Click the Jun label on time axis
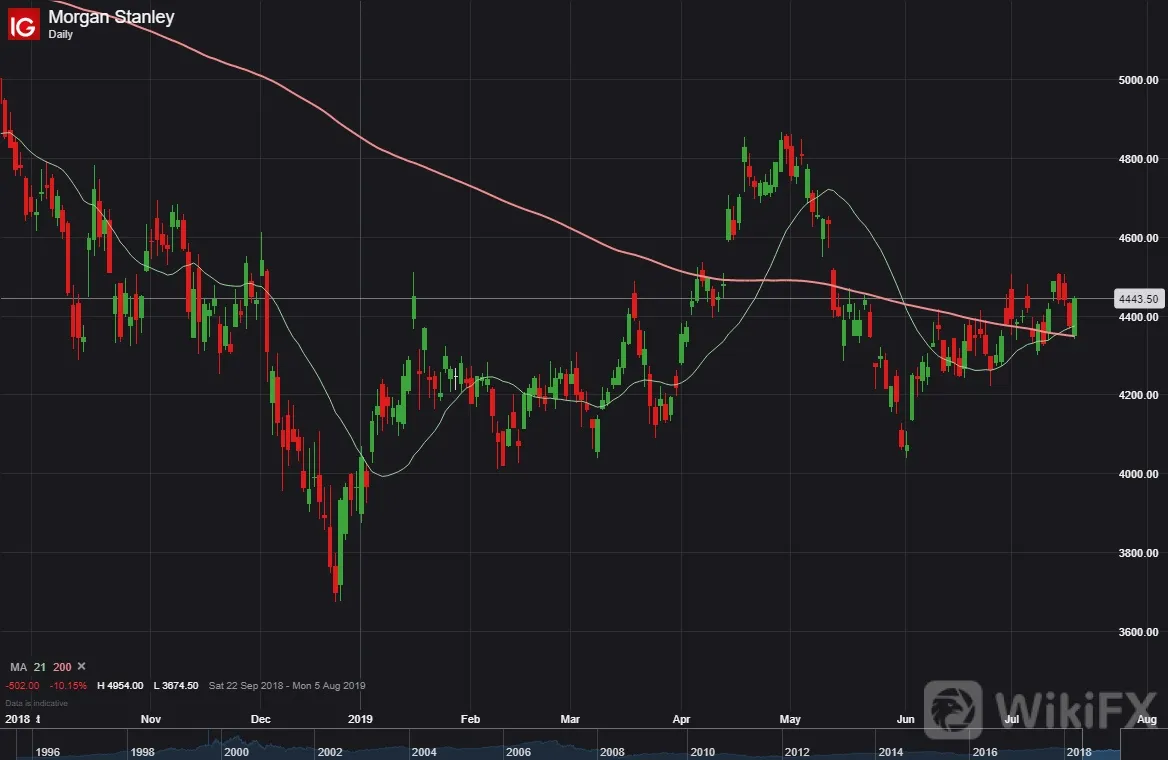Image resolution: width=1168 pixels, height=760 pixels. click(x=905, y=719)
